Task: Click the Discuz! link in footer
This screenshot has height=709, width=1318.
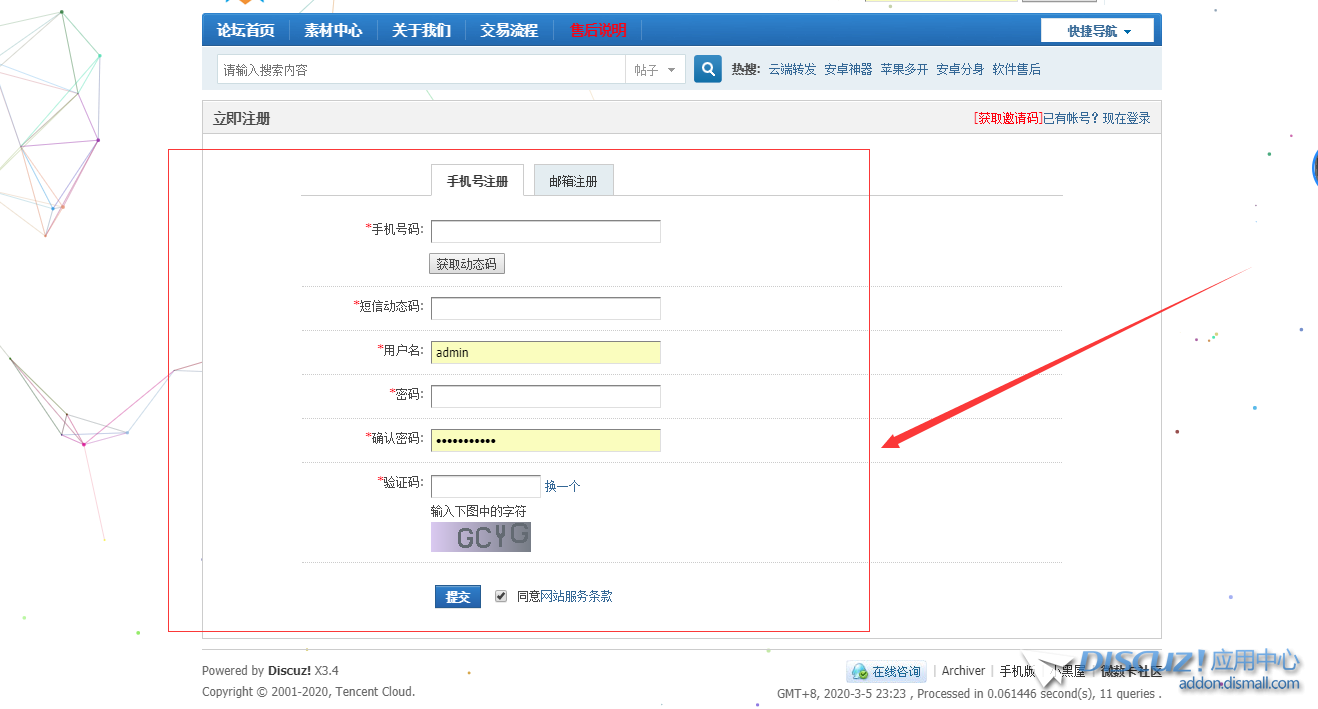Action: click(x=290, y=671)
